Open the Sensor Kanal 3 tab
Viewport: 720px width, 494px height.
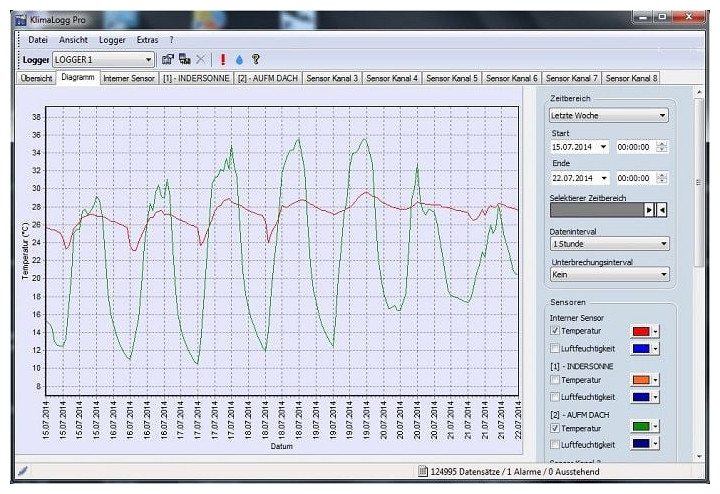click(332, 78)
